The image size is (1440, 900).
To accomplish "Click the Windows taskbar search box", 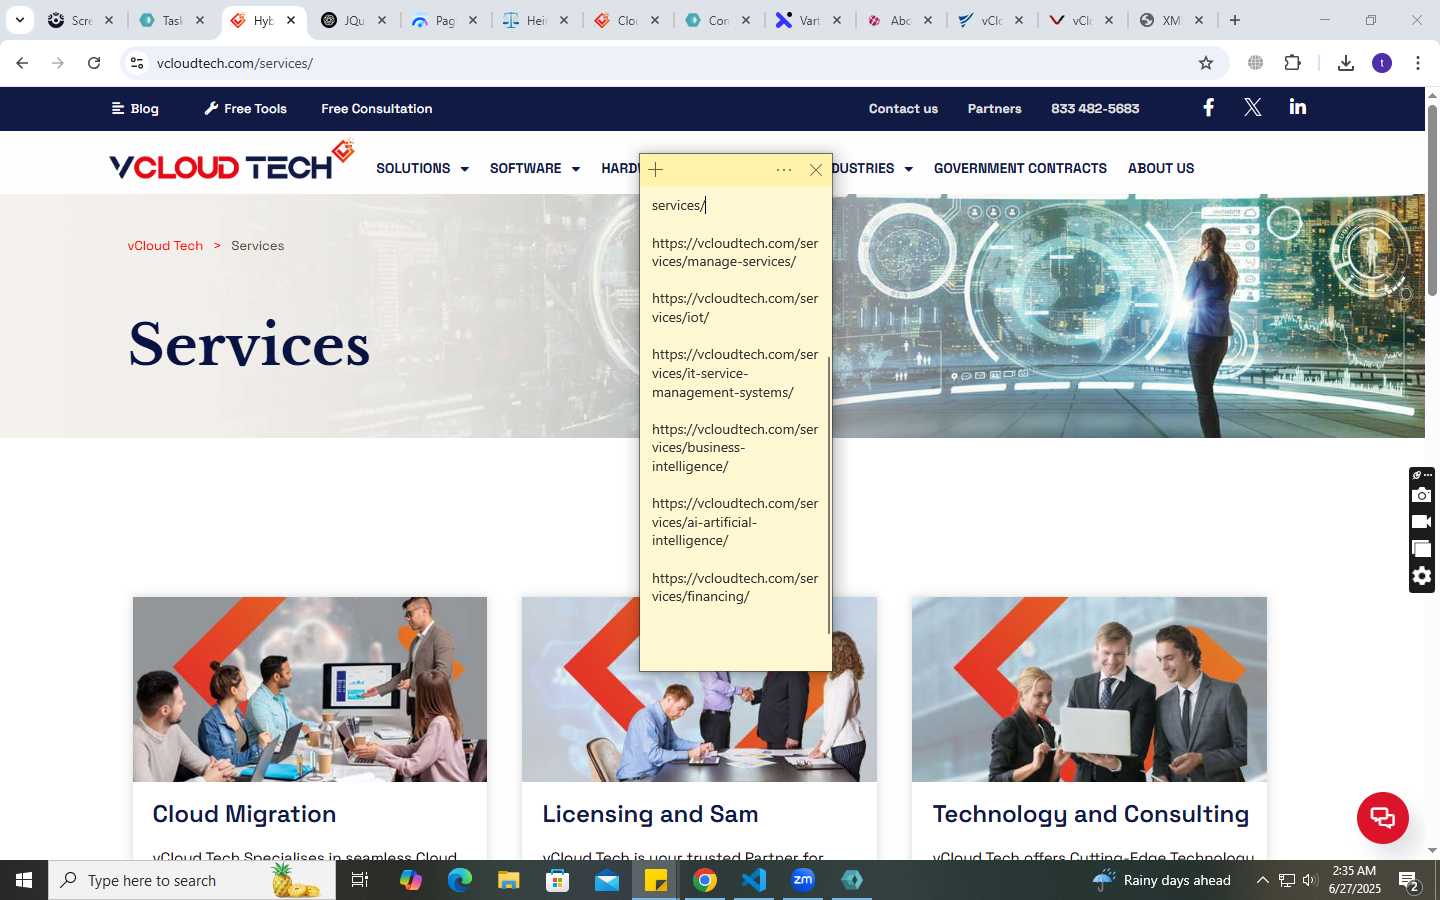I will [x=192, y=880].
